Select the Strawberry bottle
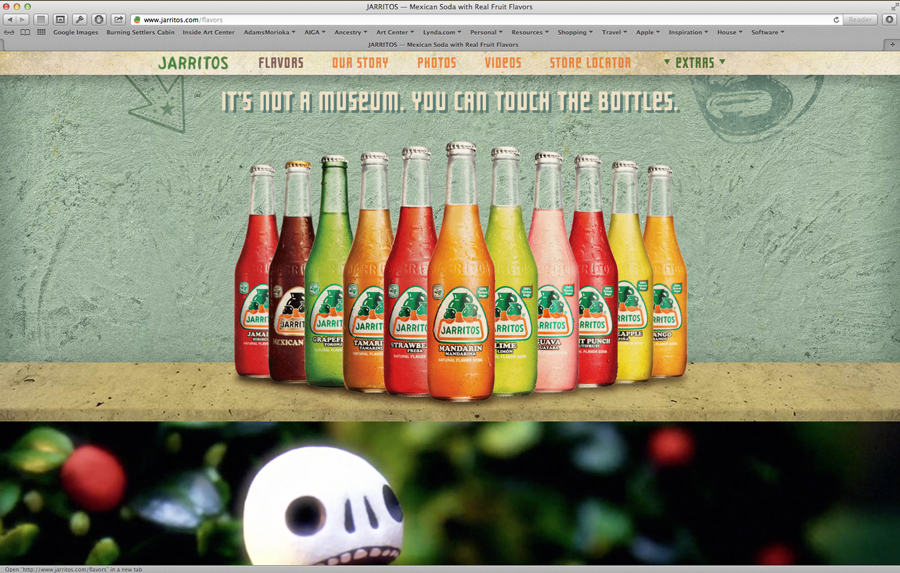The height and width of the screenshot is (573, 900). [408, 270]
